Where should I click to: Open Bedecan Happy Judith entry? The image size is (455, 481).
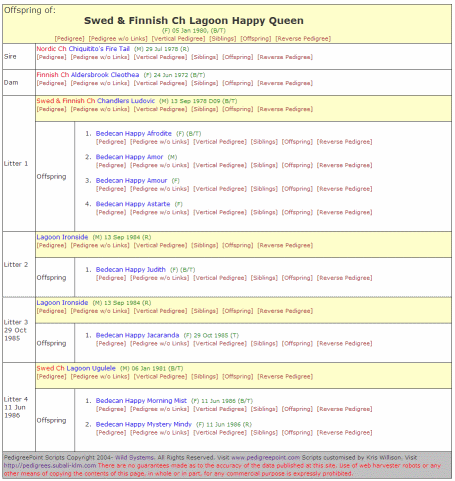[x=130, y=269]
